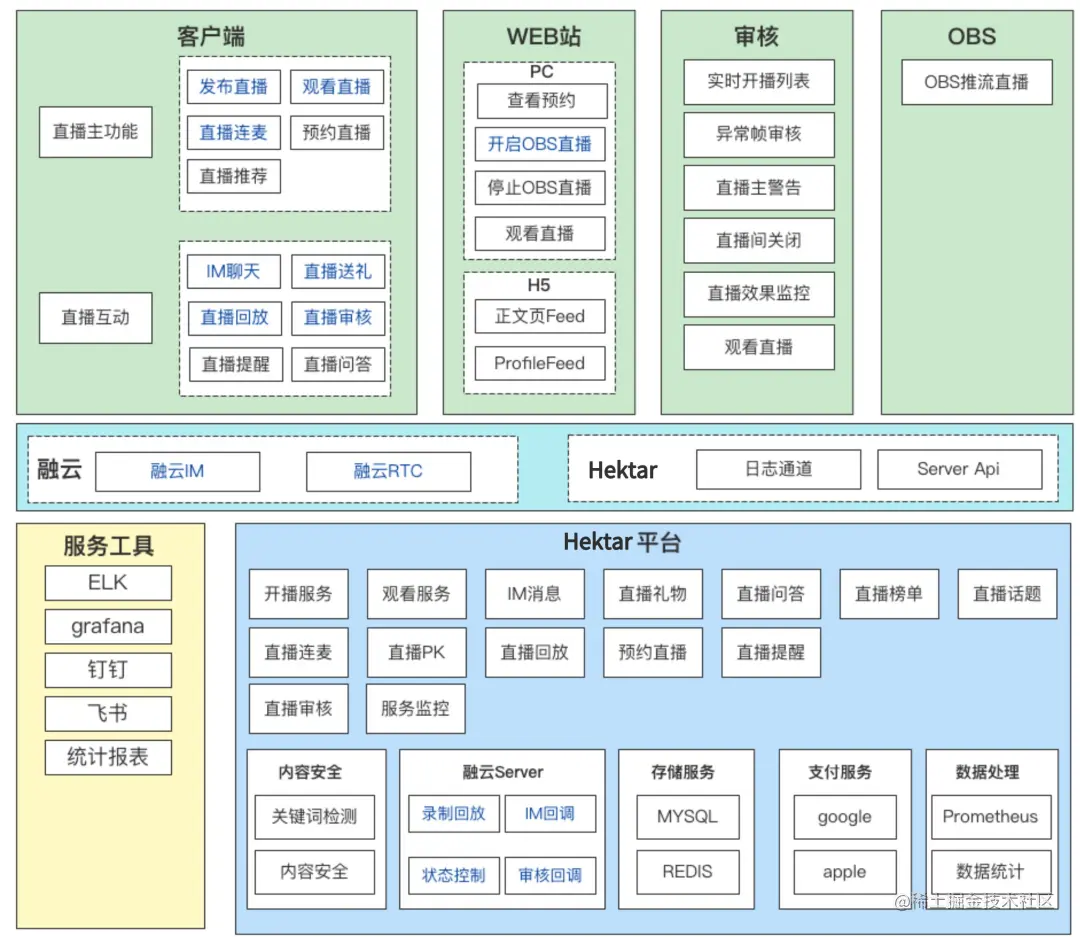The width and height of the screenshot is (1080, 937).
Task: Select MYSQL under 存储服务
Action: 686,817
